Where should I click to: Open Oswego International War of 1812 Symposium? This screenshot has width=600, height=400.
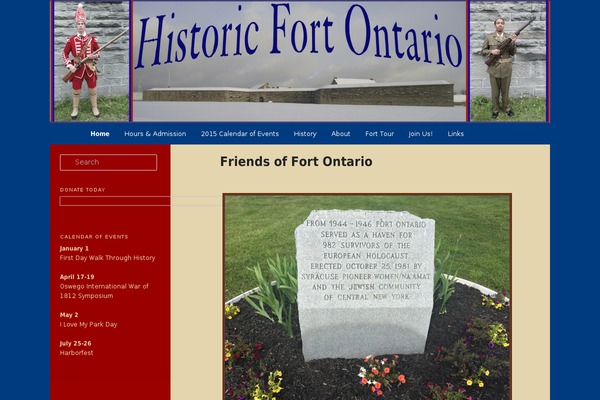pos(104,291)
